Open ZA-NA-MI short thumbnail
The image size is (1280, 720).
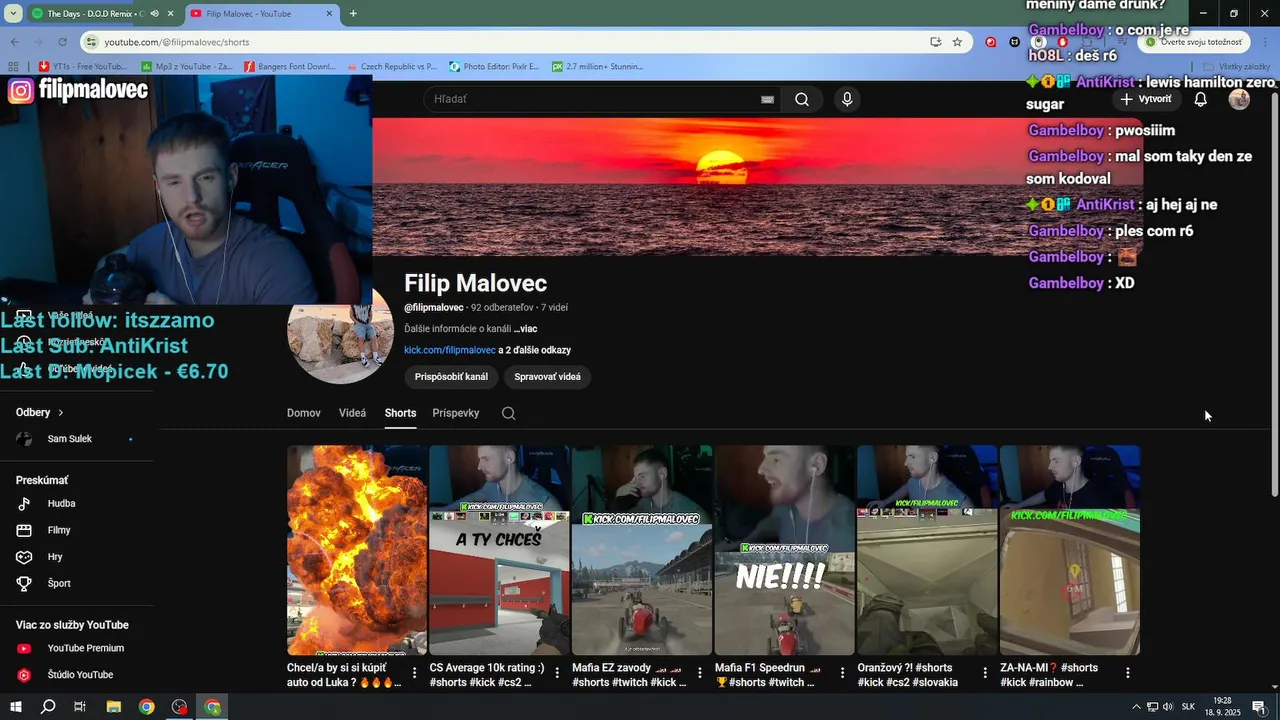1070,550
